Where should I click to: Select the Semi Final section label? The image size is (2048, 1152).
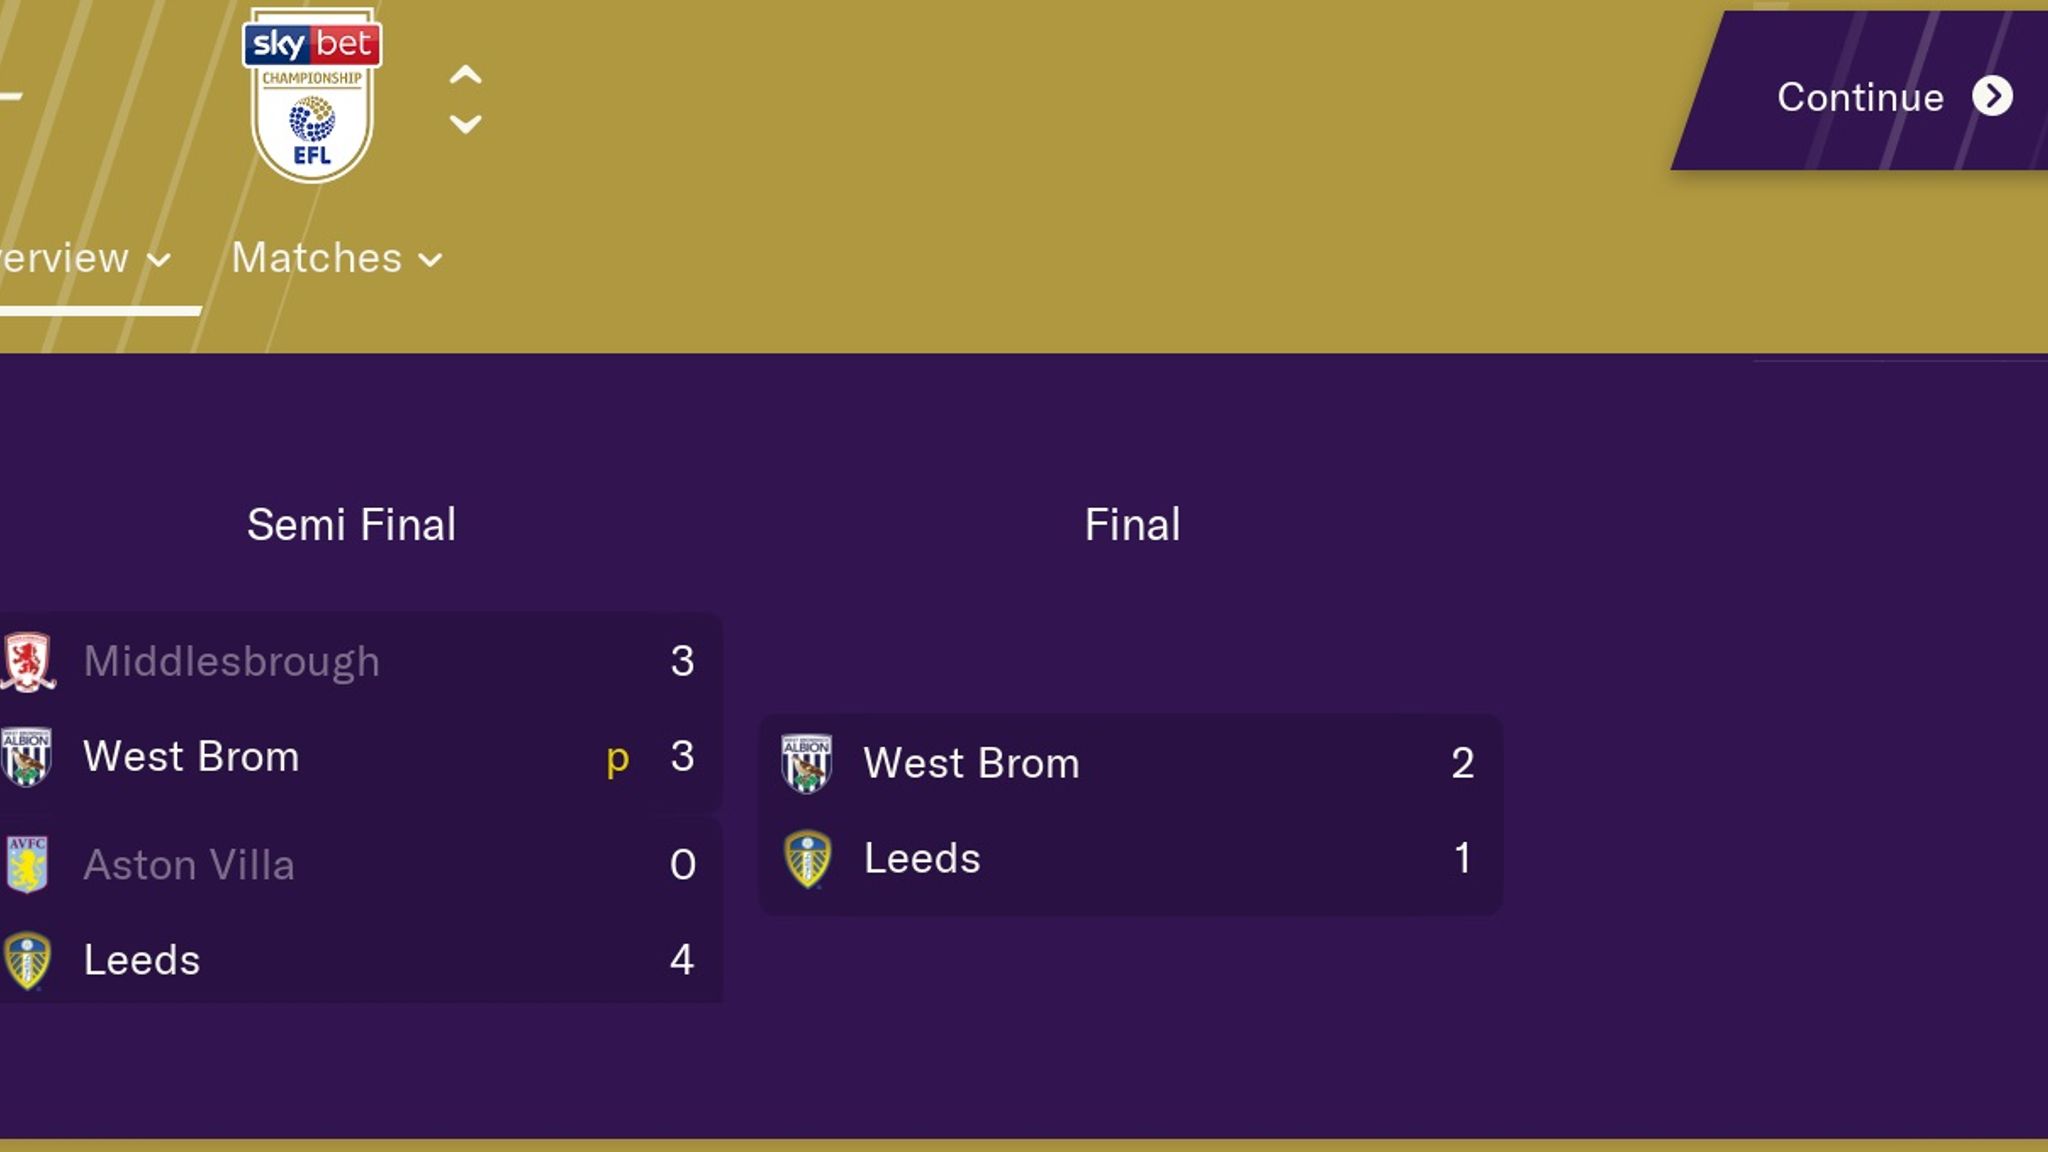tap(350, 525)
